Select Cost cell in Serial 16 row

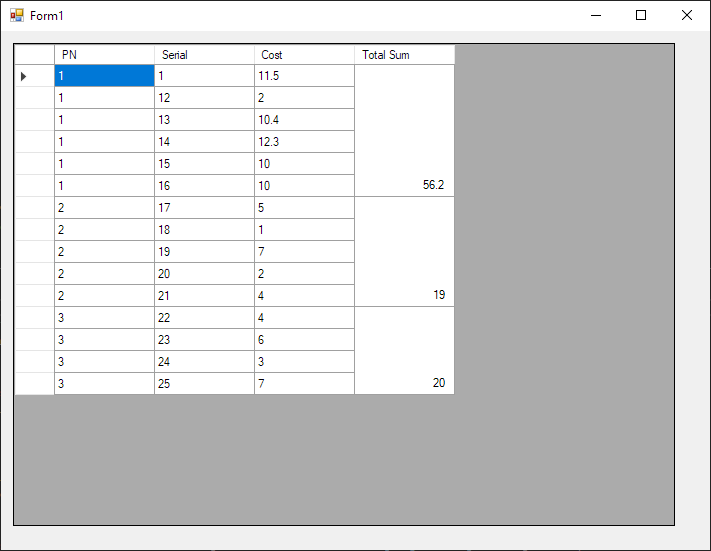pos(304,185)
